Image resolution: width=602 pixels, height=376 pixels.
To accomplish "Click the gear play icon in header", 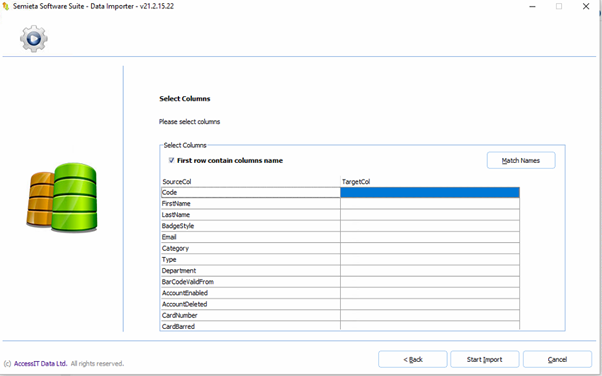I will click(x=34, y=38).
